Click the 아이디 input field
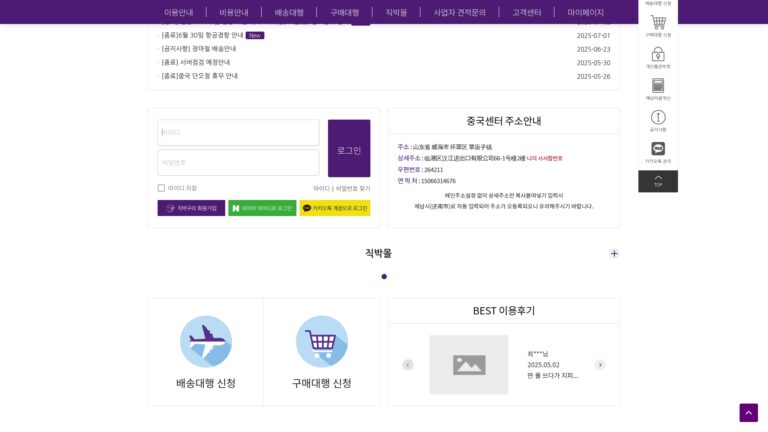The height and width of the screenshot is (432, 768). point(238,133)
